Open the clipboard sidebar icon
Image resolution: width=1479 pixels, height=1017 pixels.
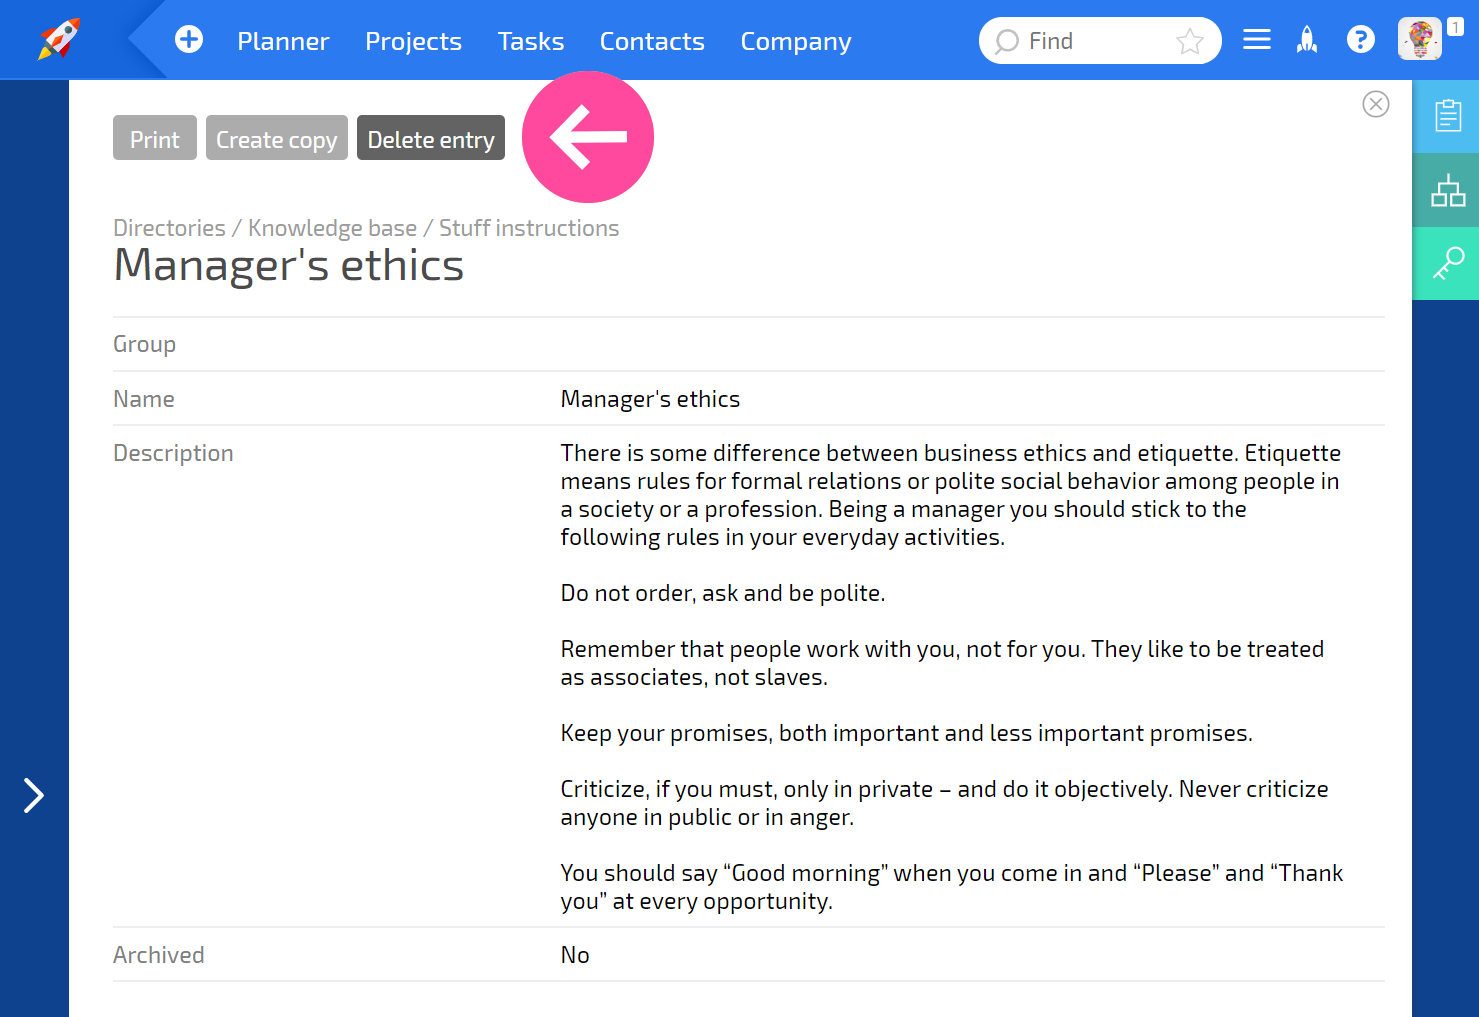tap(1446, 116)
